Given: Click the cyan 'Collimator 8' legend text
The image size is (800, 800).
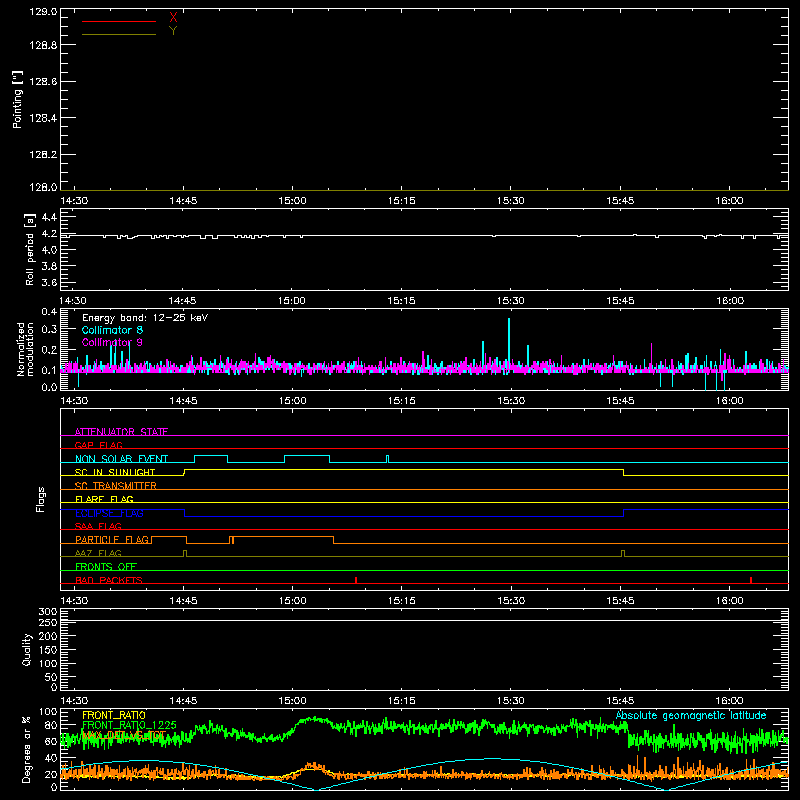Looking at the screenshot, I should coord(112,330).
